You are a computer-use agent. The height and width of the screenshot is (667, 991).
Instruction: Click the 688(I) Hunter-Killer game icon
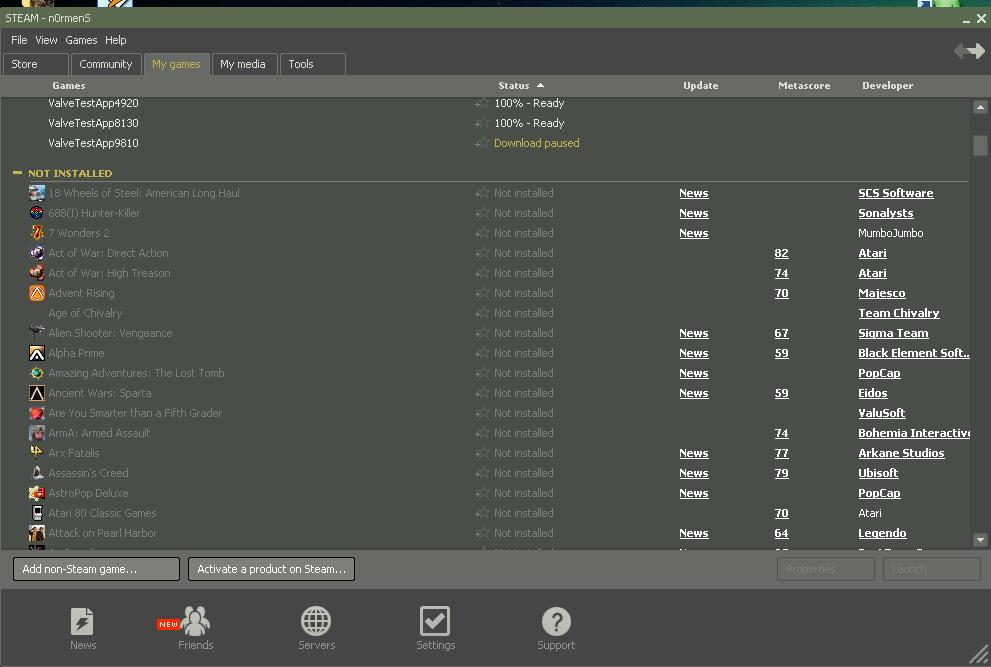(37, 213)
